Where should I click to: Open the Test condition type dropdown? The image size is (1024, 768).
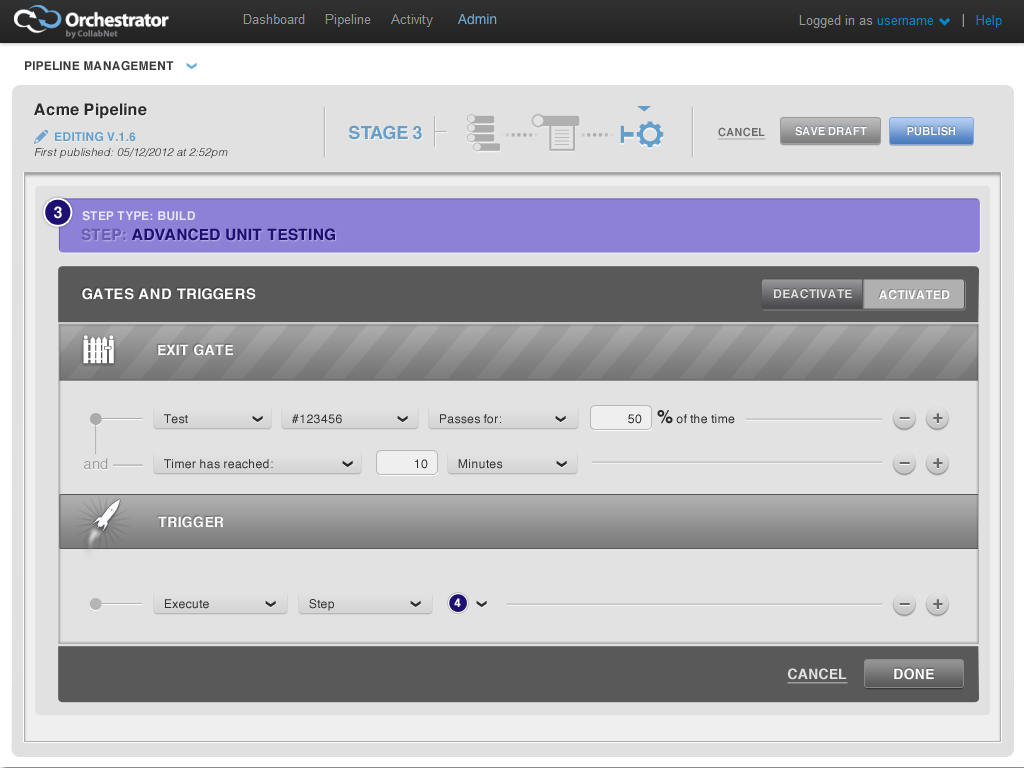(212, 419)
